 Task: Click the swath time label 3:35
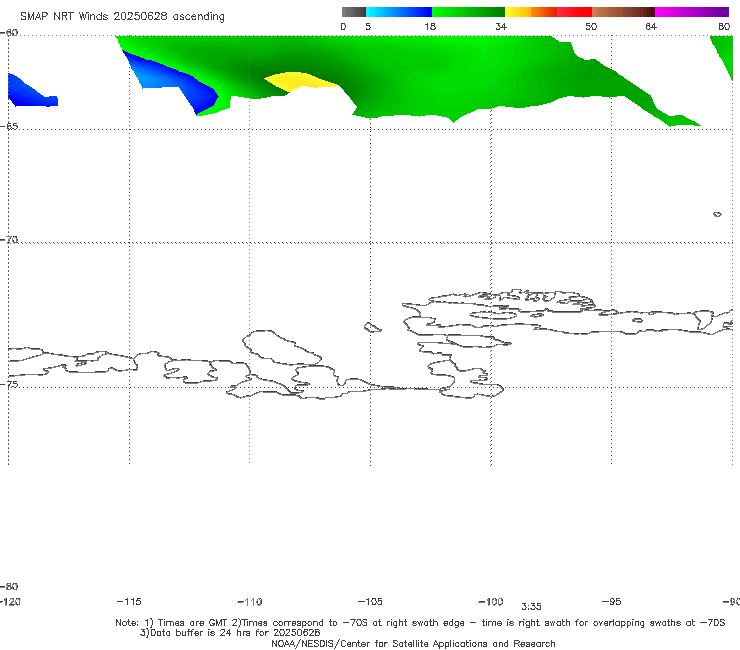click(x=531, y=607)
